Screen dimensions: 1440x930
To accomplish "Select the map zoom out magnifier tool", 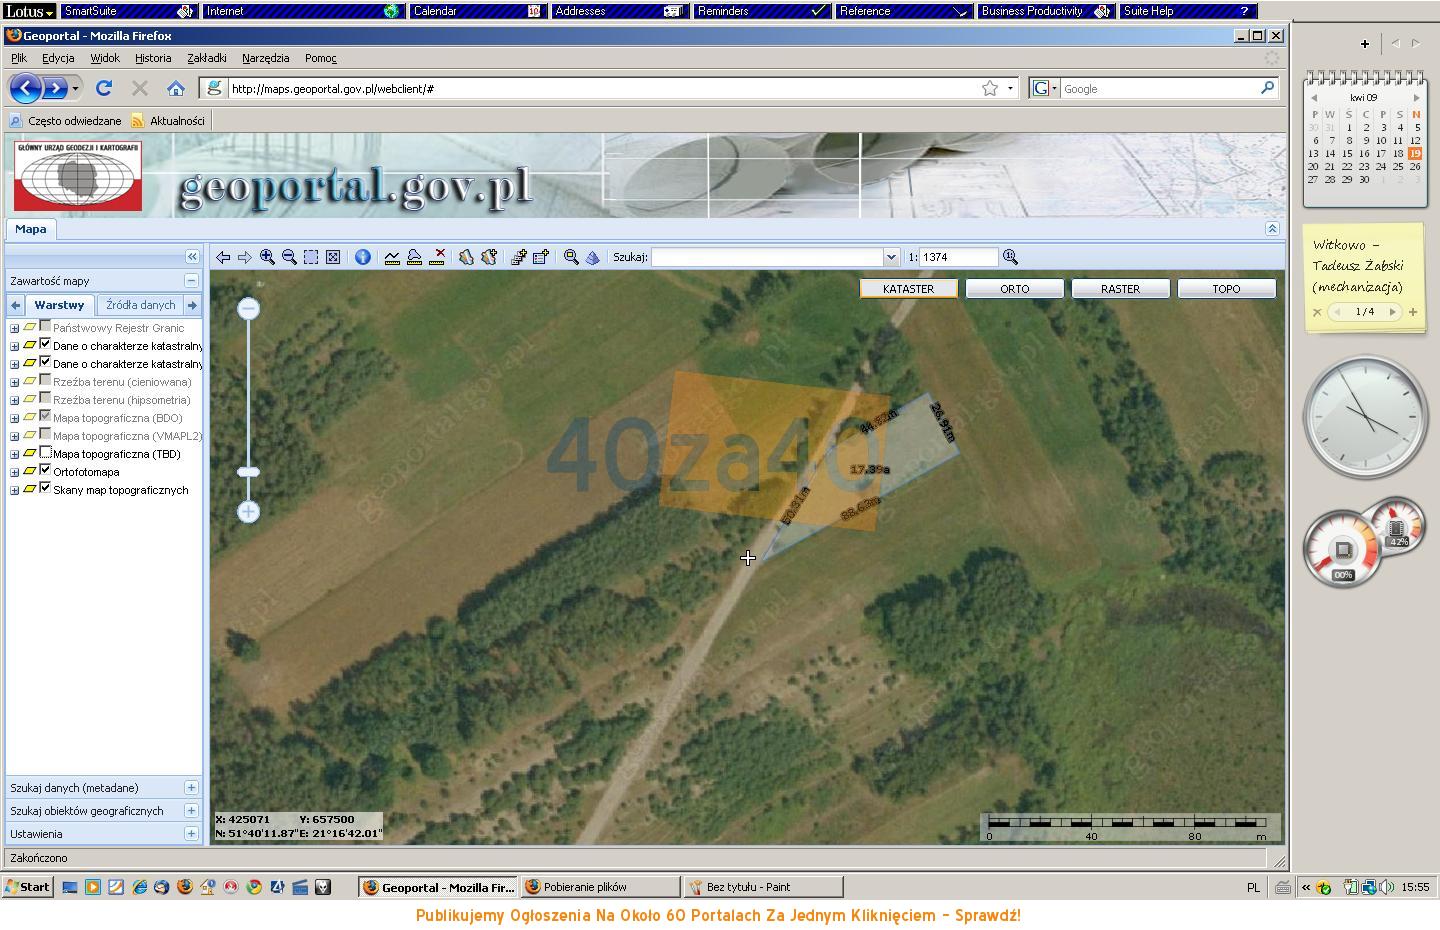I will click(289, 257).
